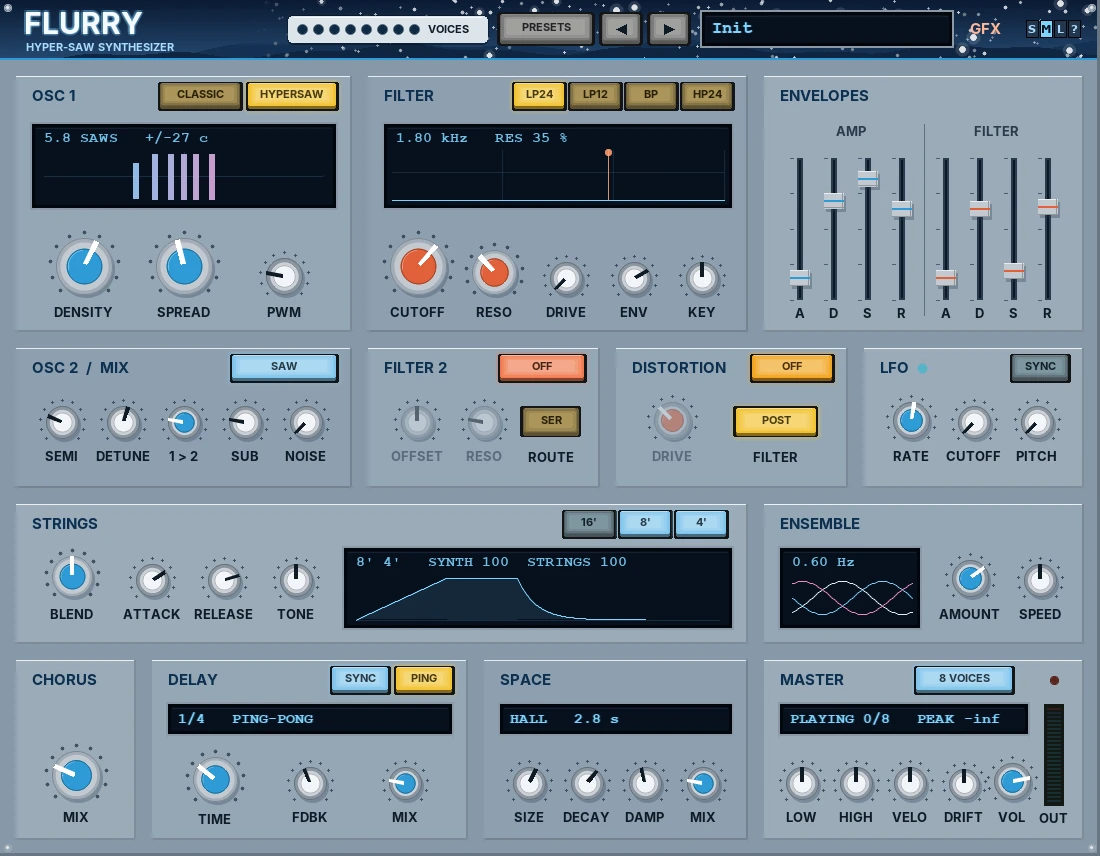Toggle the Distortion OFF switch

[x=792, y=367]
